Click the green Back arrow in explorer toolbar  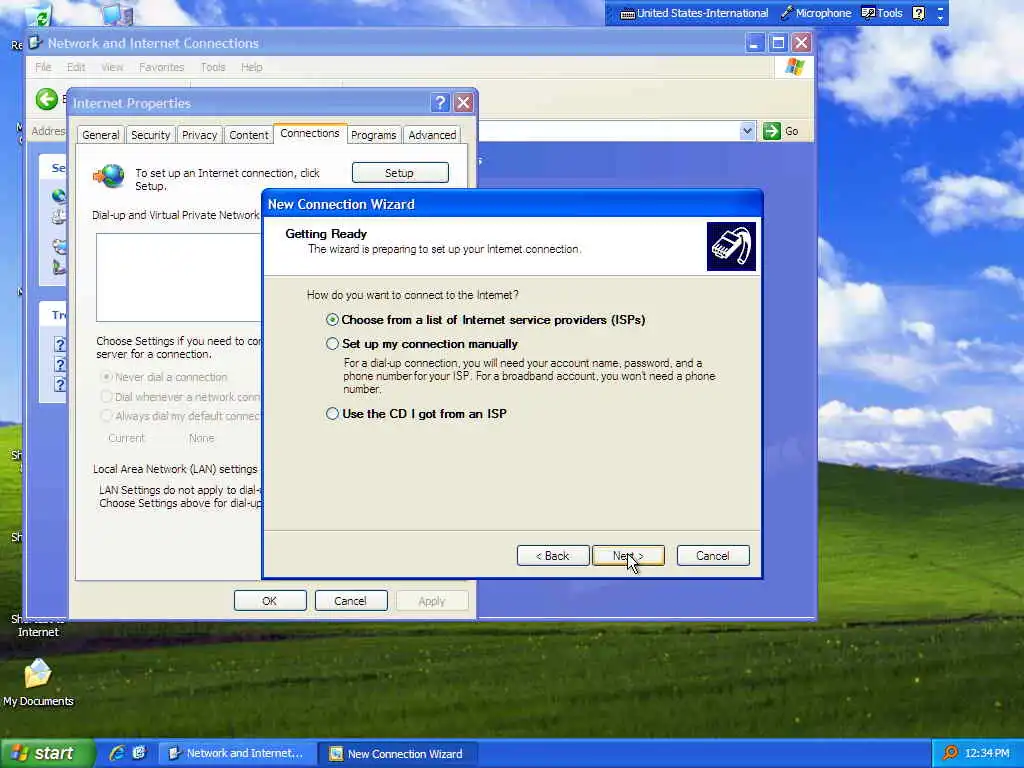tap(46, 99)
